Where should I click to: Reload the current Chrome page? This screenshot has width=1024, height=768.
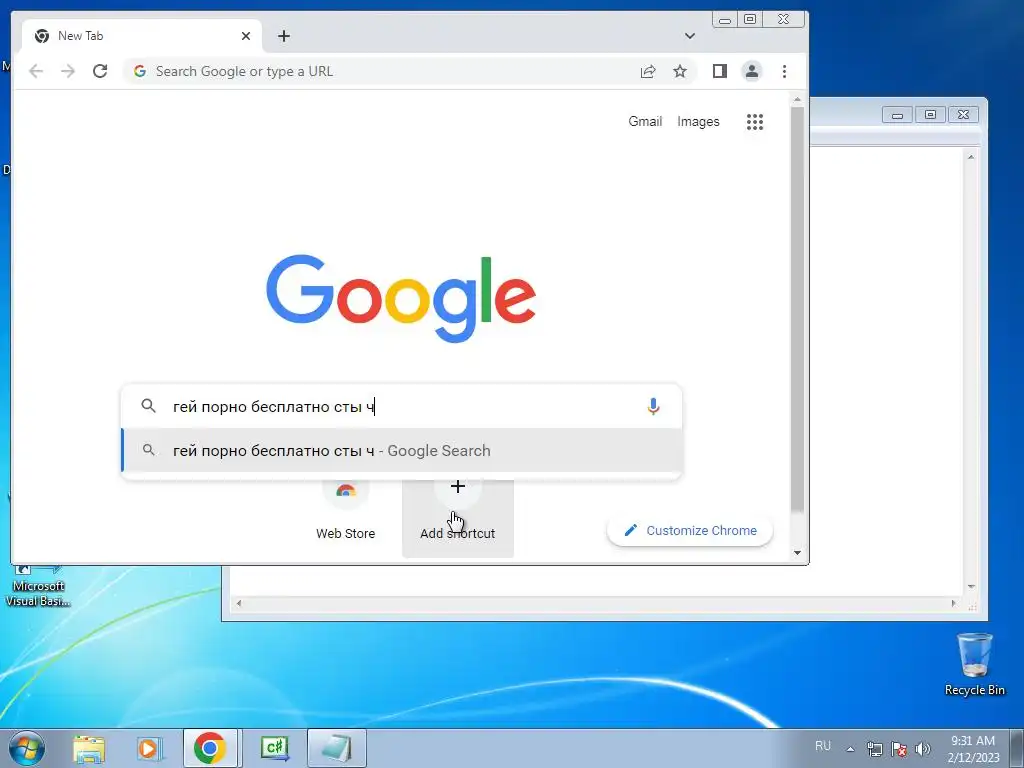[100, 71]
